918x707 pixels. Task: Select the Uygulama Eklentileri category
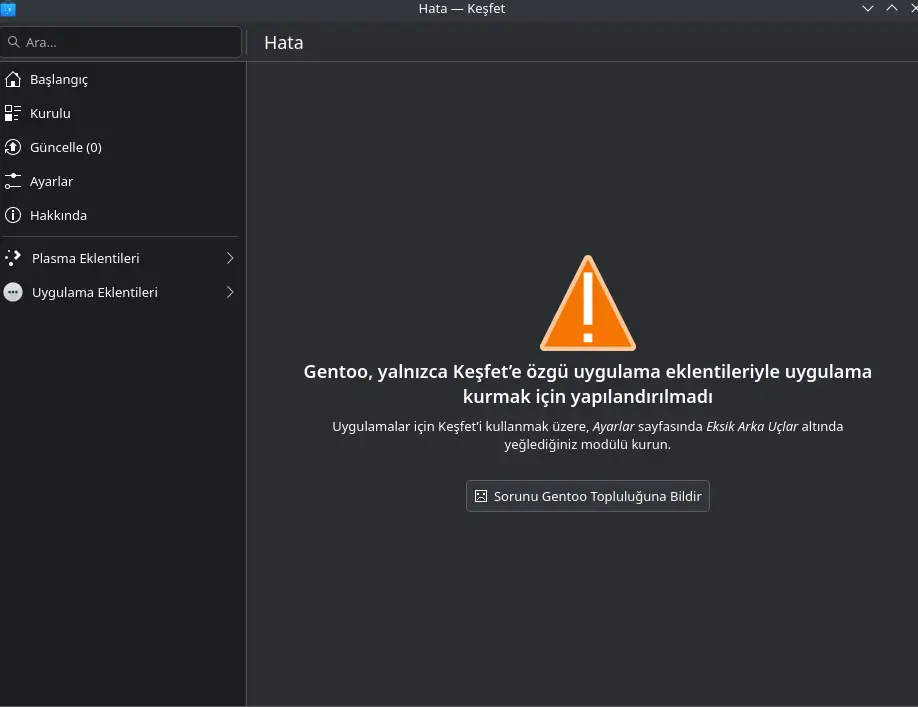tap(121, 292)
